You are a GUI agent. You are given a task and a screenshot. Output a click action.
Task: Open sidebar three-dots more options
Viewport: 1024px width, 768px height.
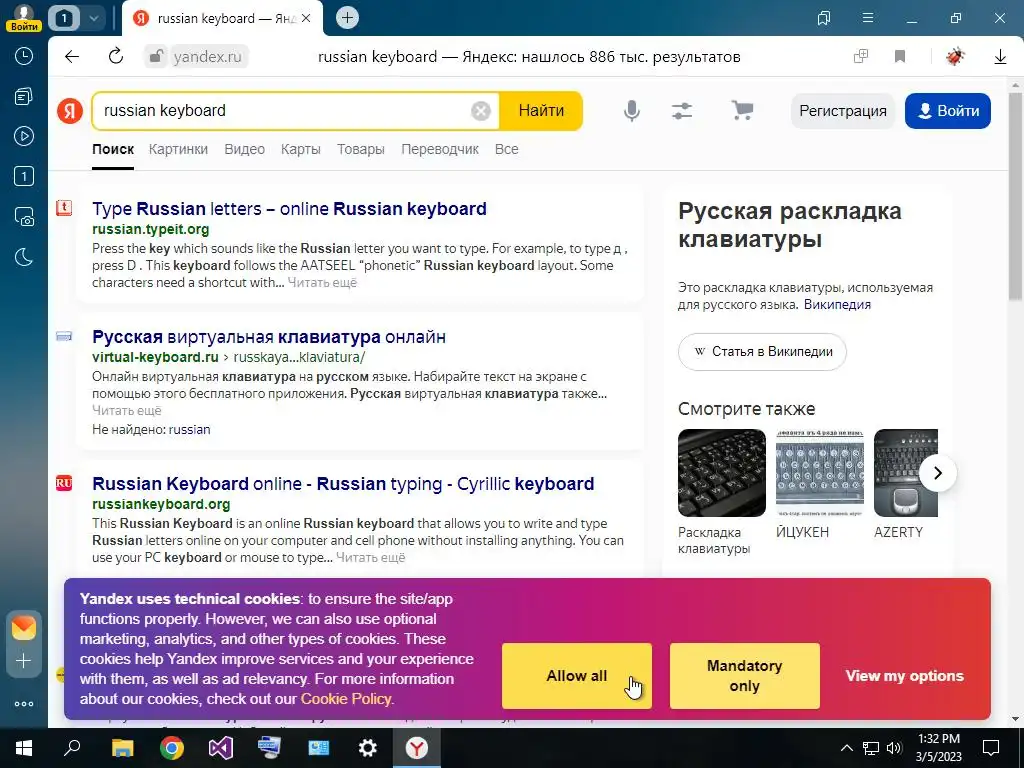coord(24,704)
